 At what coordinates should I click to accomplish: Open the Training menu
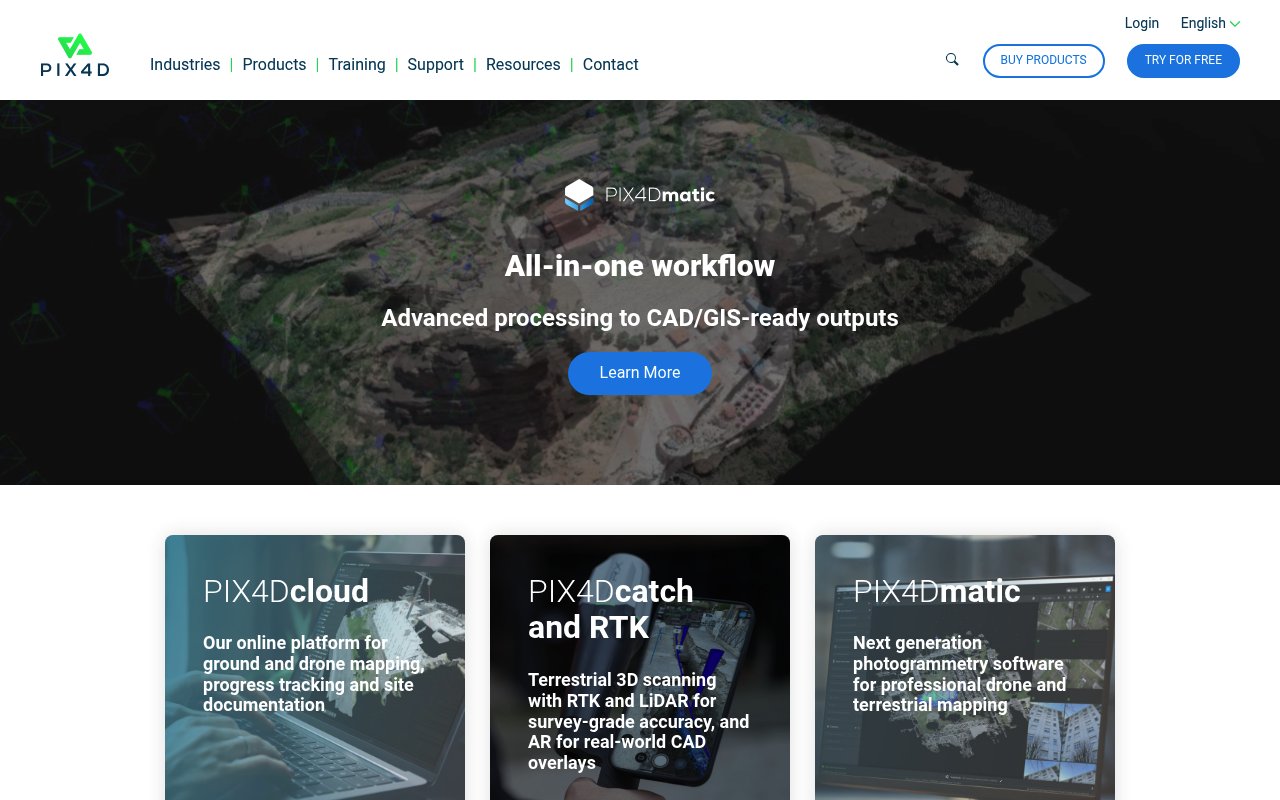(x=357, y=64)
